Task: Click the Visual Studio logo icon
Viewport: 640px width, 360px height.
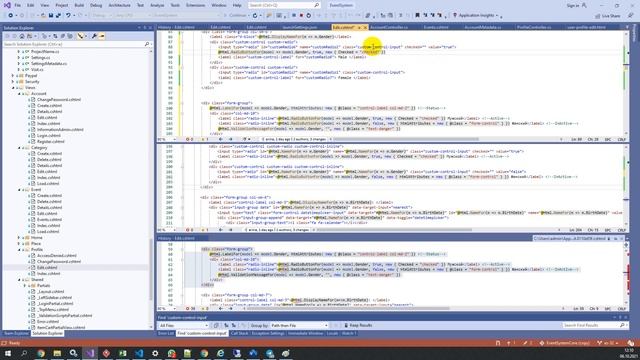Action: tap(7, 5)
